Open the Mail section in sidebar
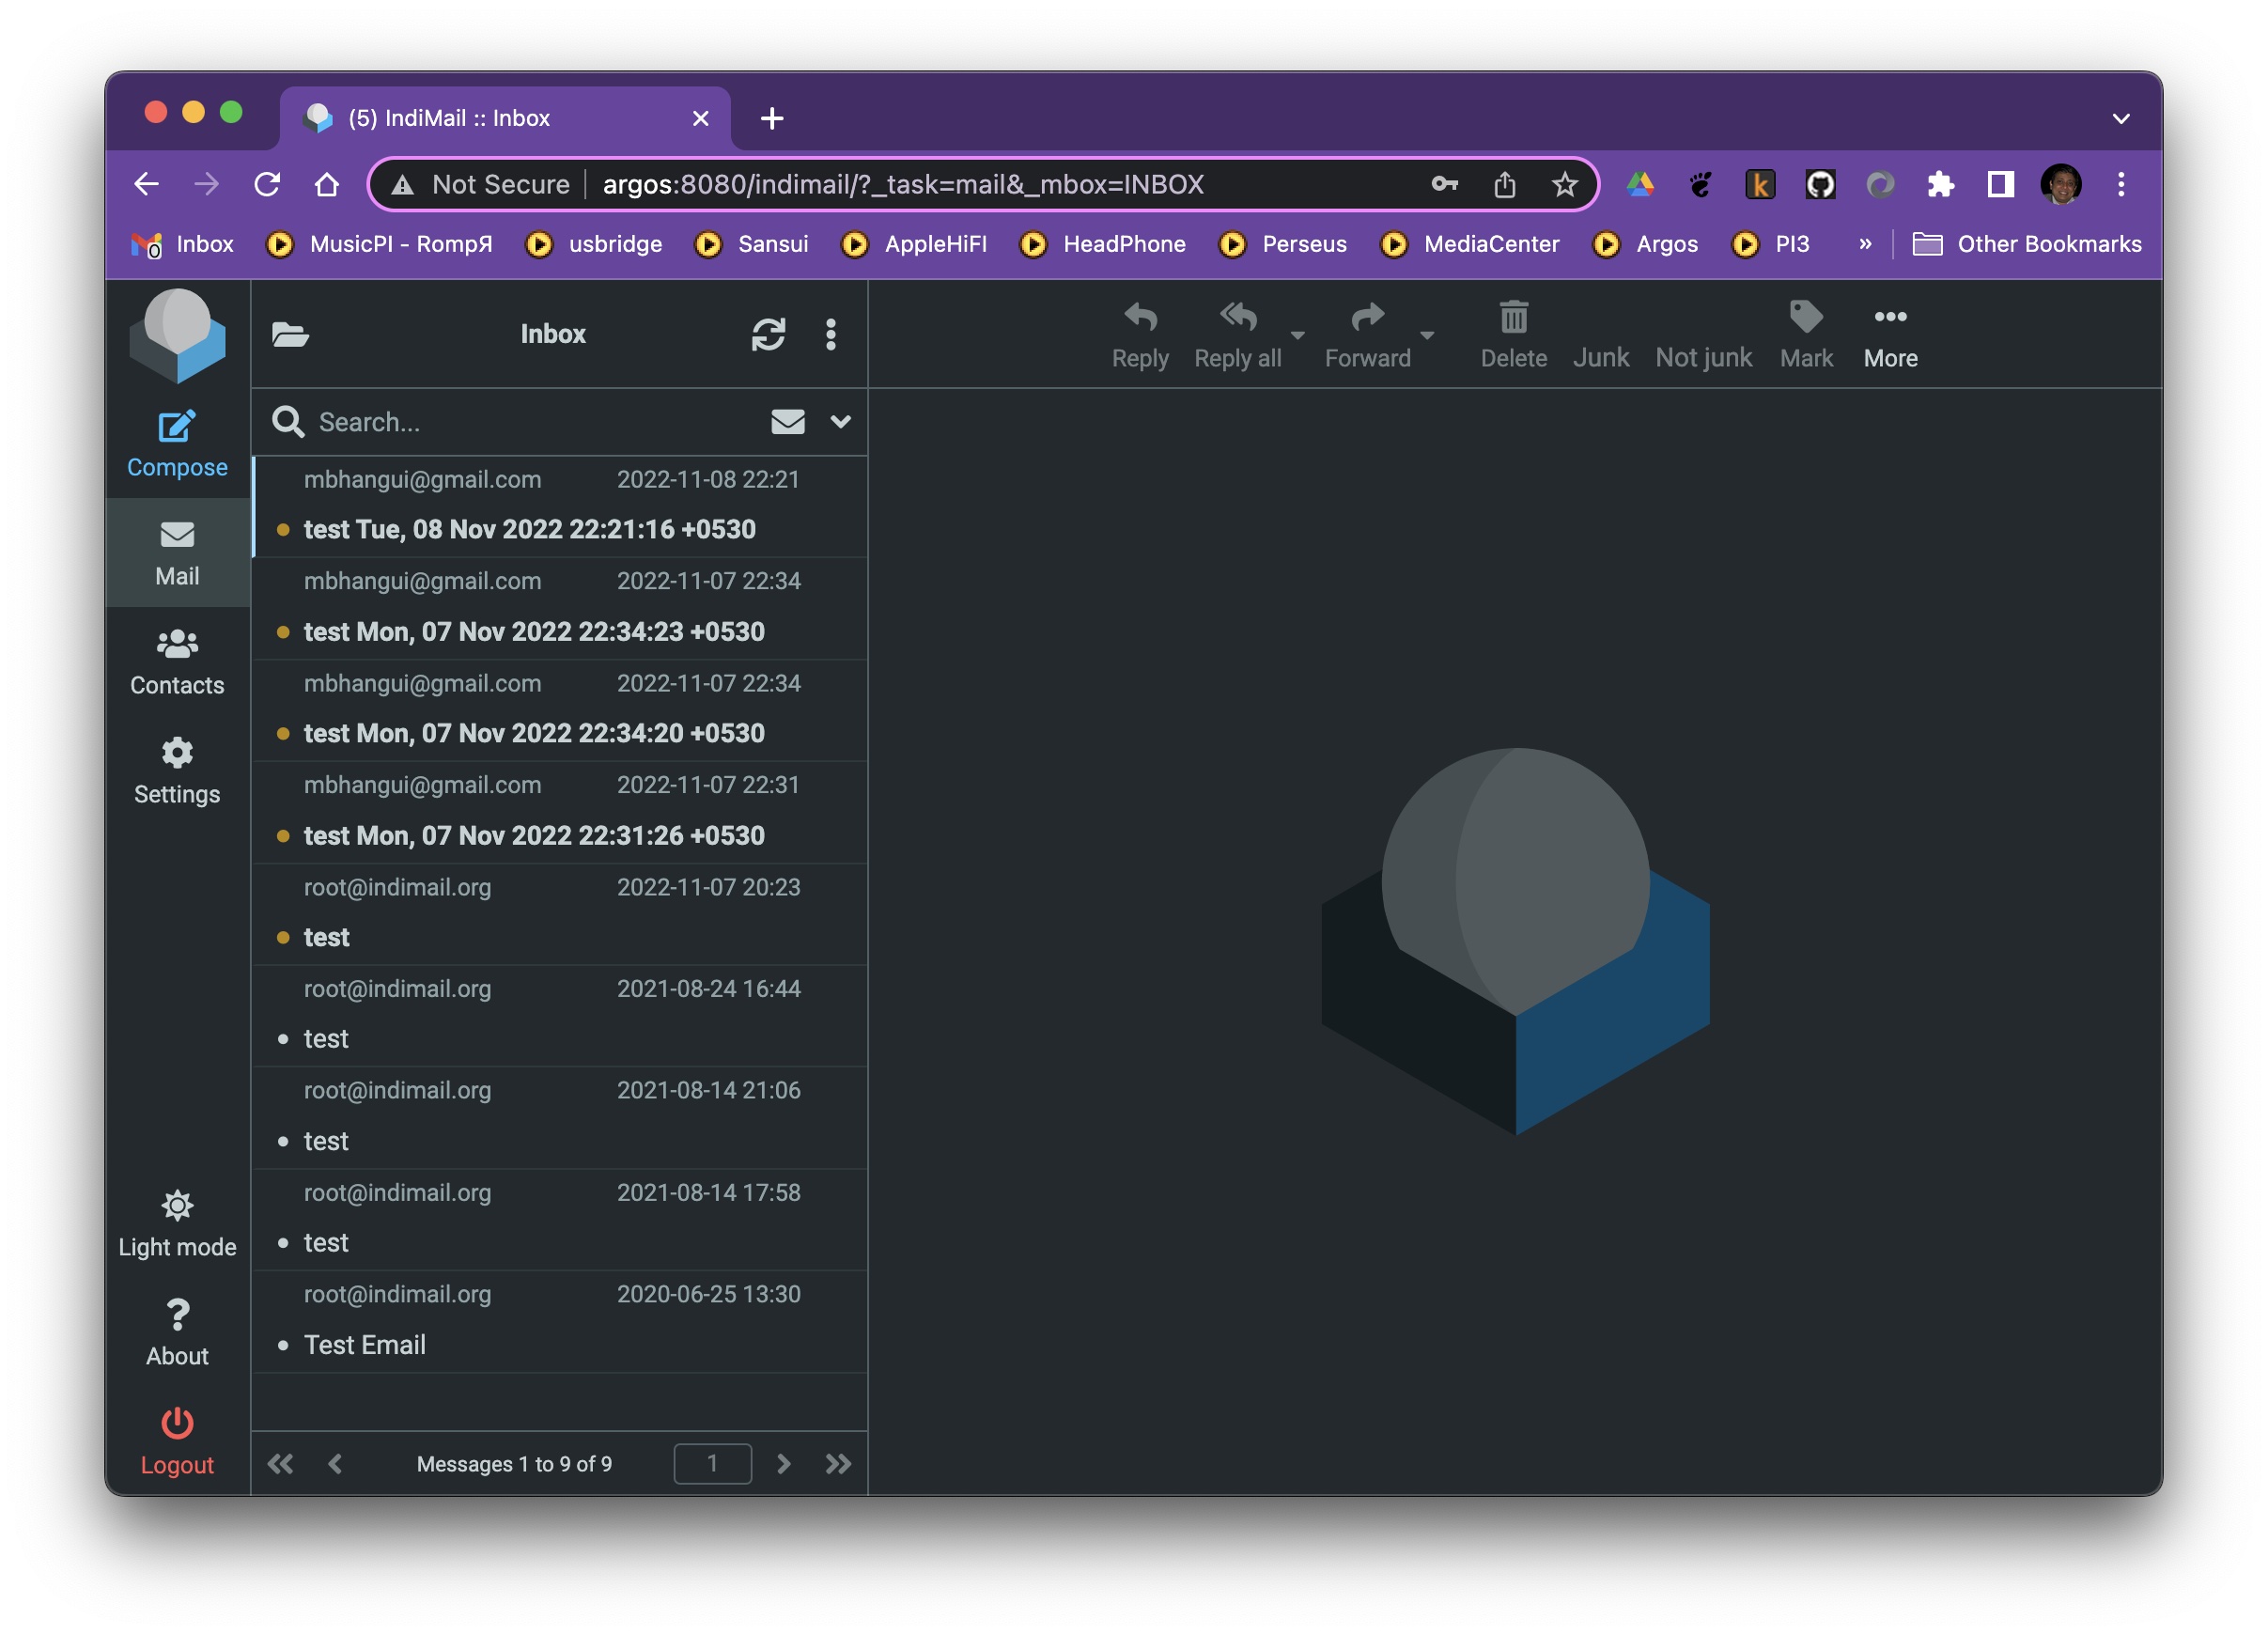This screenshot has height=1635, width=2268. click(x=177, y=553)
